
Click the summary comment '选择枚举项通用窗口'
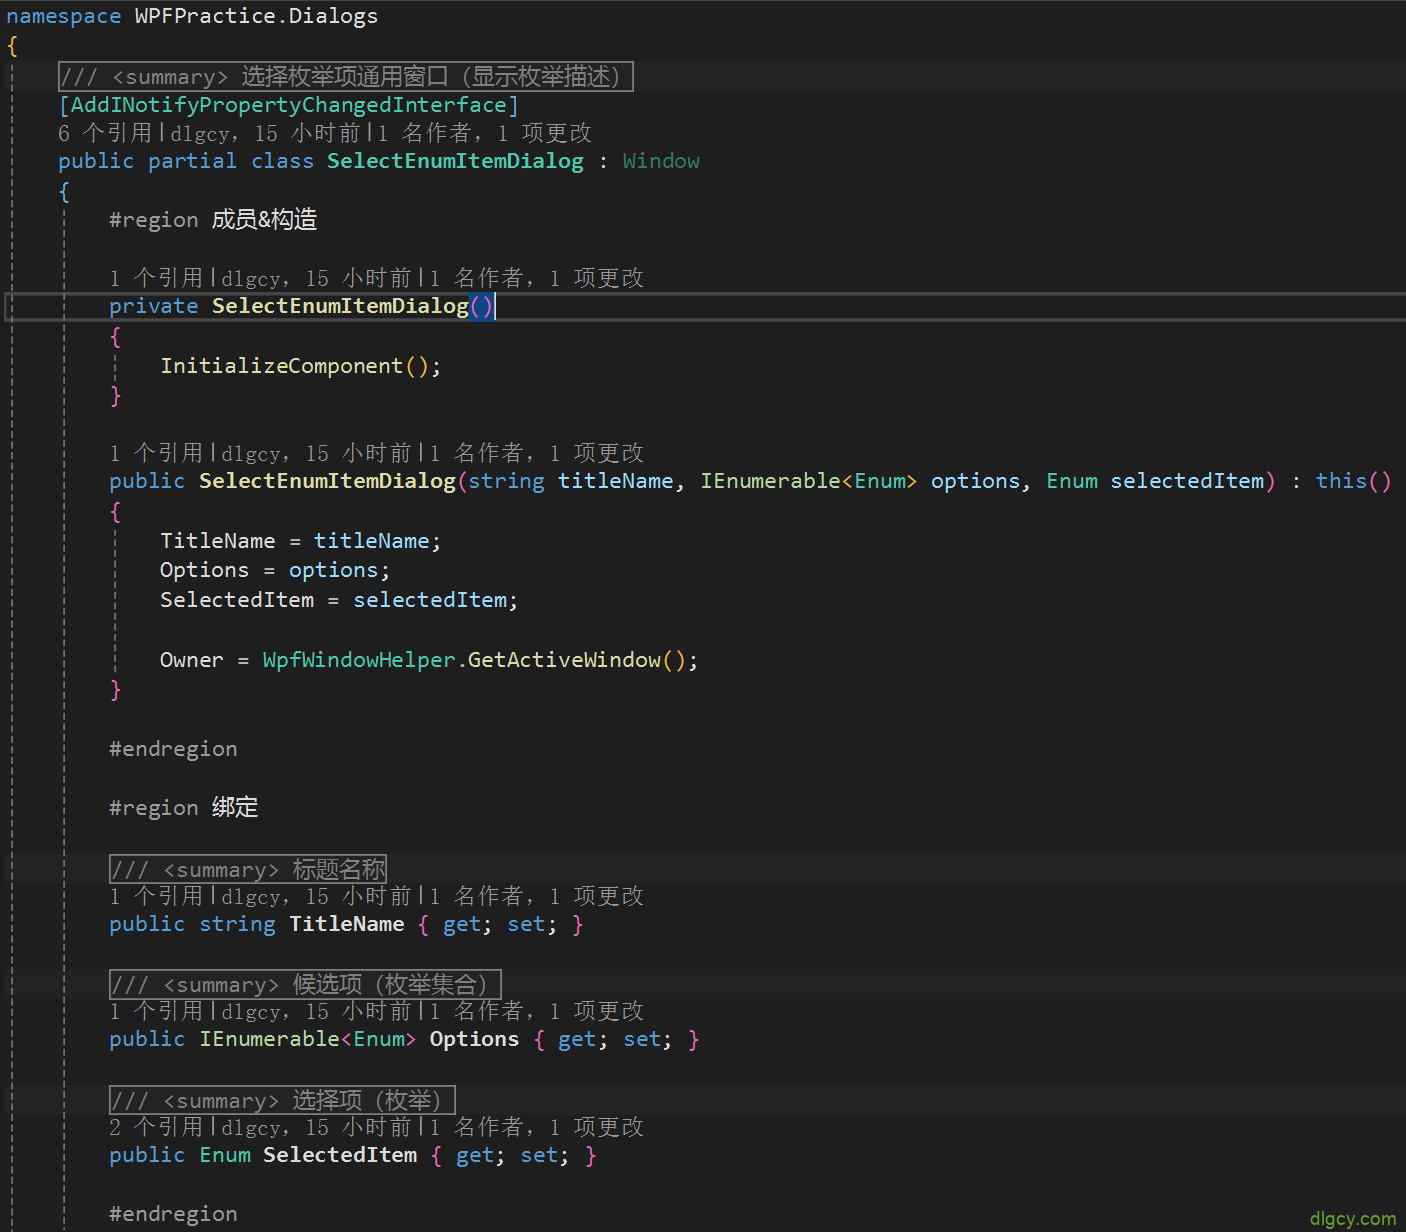346,76
